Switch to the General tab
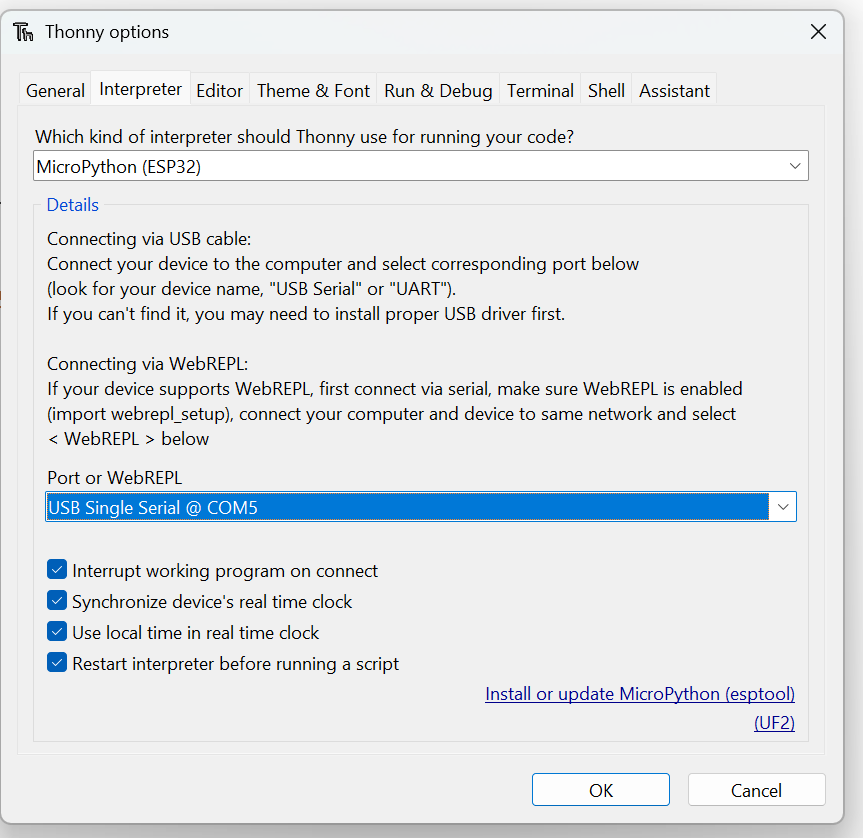Image resolution: width=863 pixels, height=838 pixels. [54, 90]
